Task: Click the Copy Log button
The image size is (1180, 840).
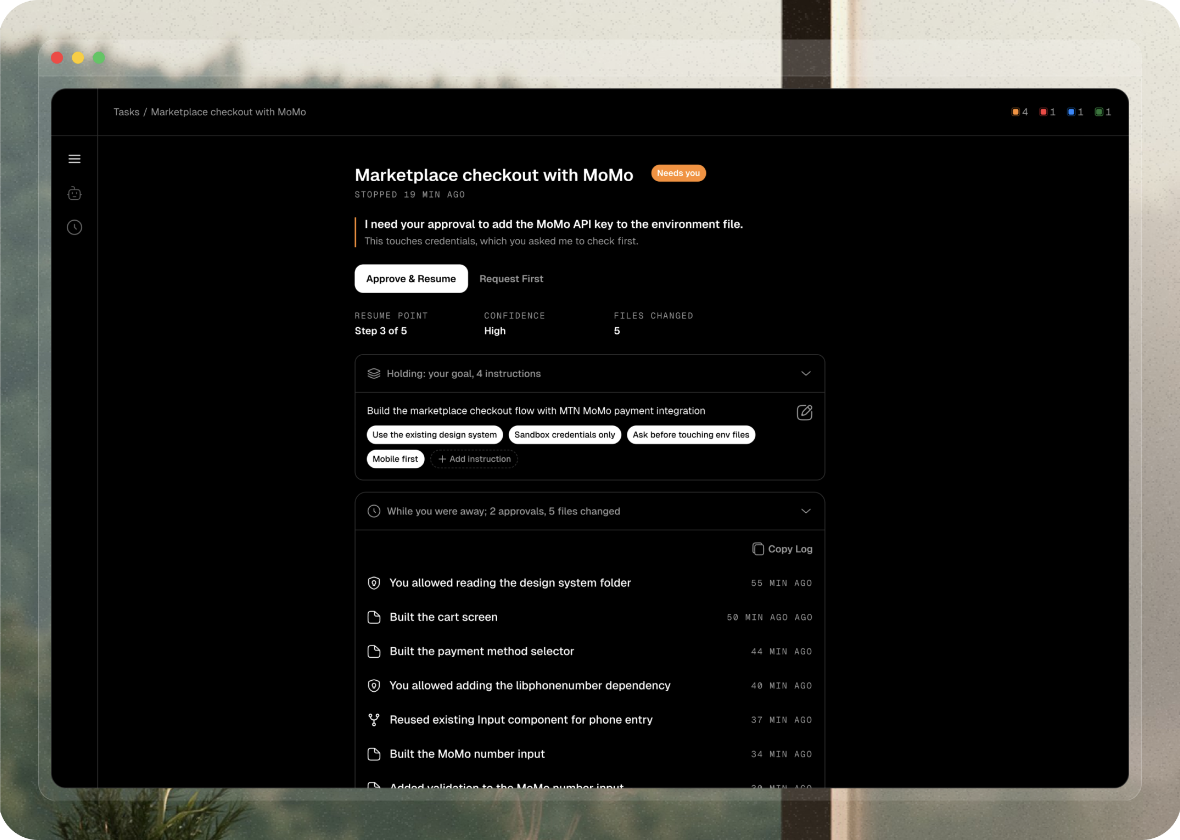Action: click(783, 549)
